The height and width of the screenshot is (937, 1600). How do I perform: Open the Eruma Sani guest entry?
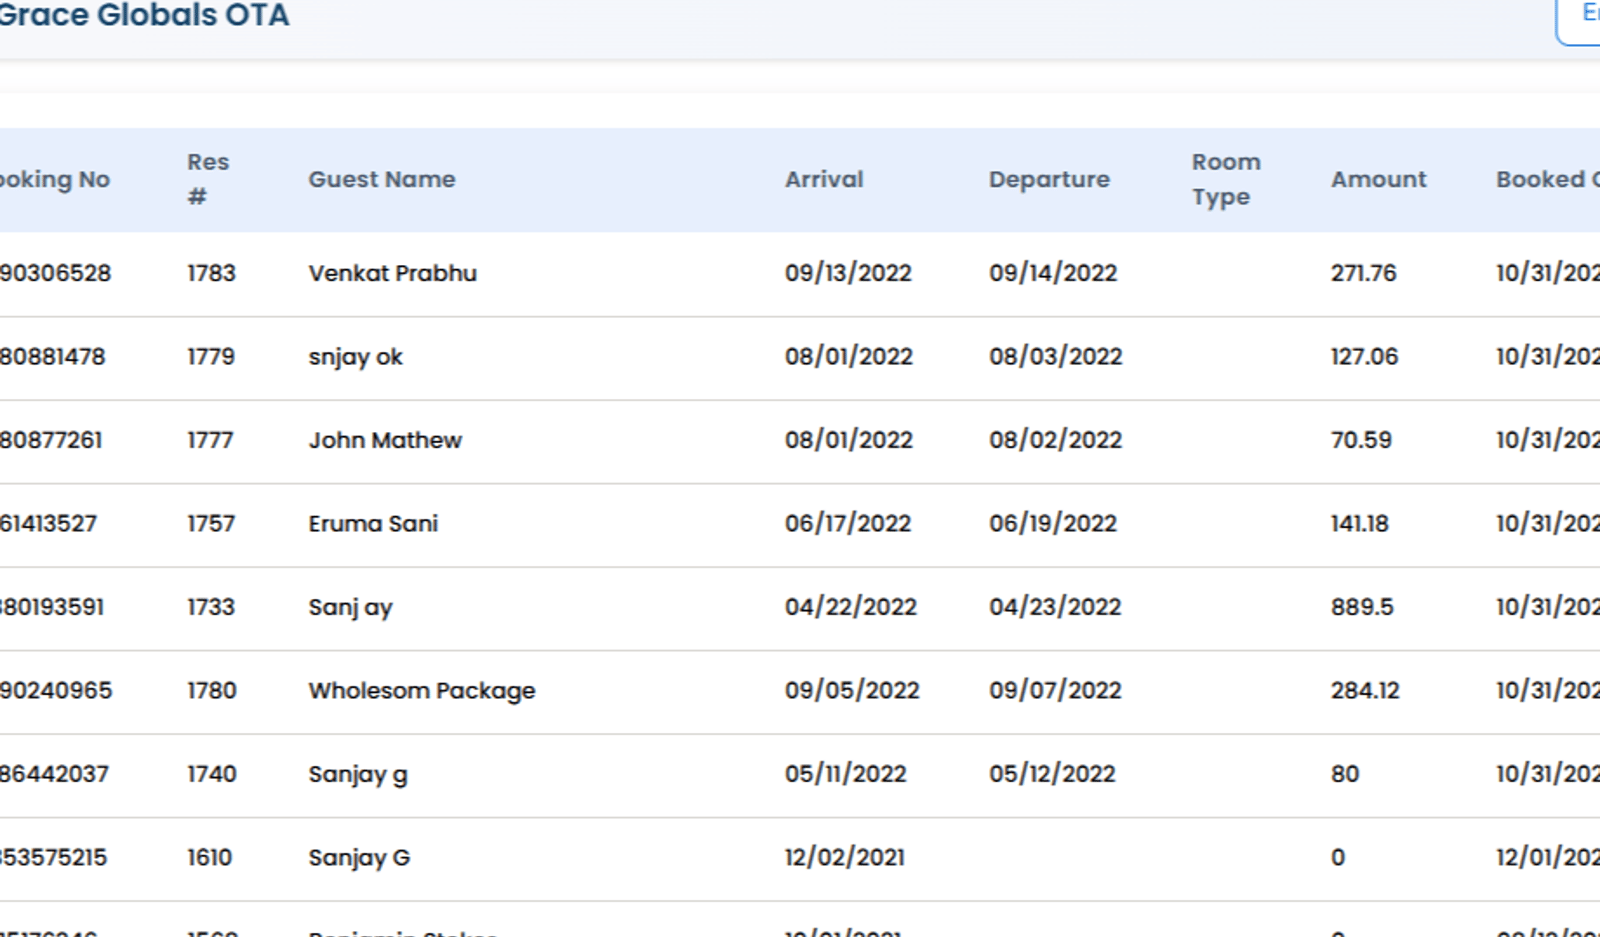pos(373,524)
